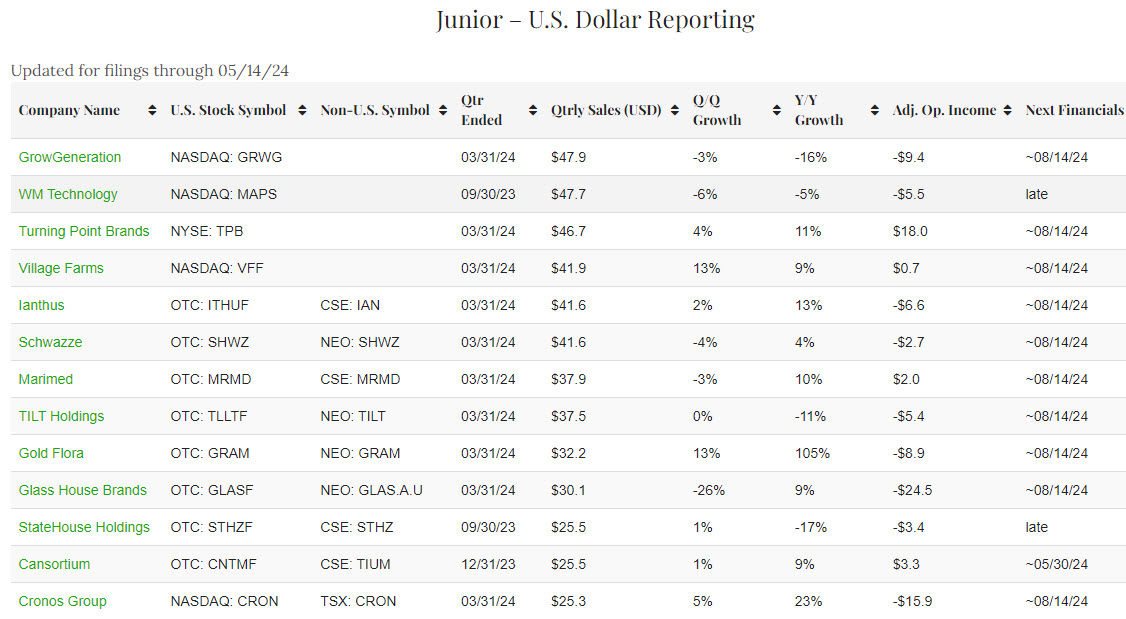This screenshot has height=619, width=1126.
Task: Open the Schwazze company link
Action: 51,342
